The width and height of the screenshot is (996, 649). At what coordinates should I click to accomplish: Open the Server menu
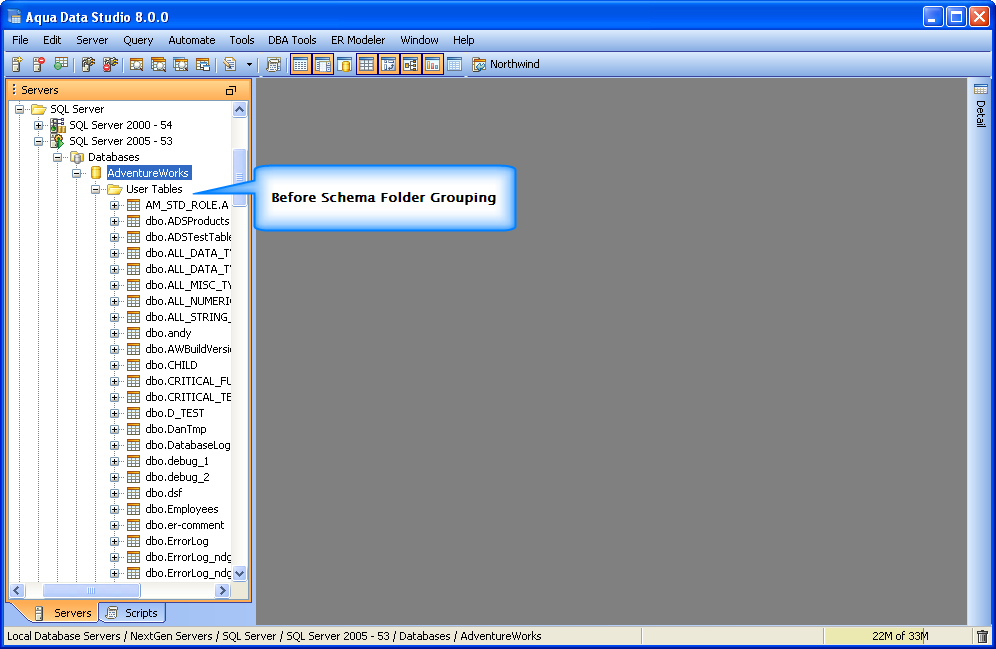92,40
